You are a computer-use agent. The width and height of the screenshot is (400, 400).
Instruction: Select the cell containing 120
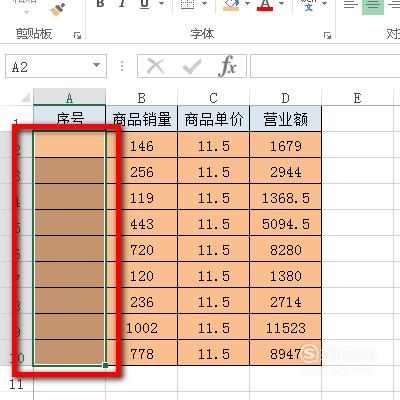142,275
